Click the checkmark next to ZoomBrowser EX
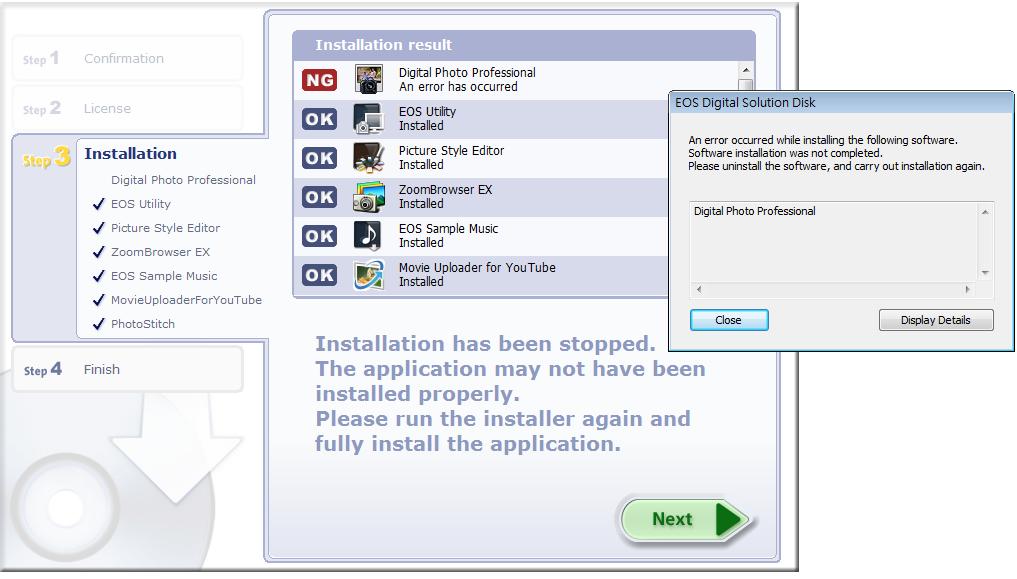 [99, 252]
